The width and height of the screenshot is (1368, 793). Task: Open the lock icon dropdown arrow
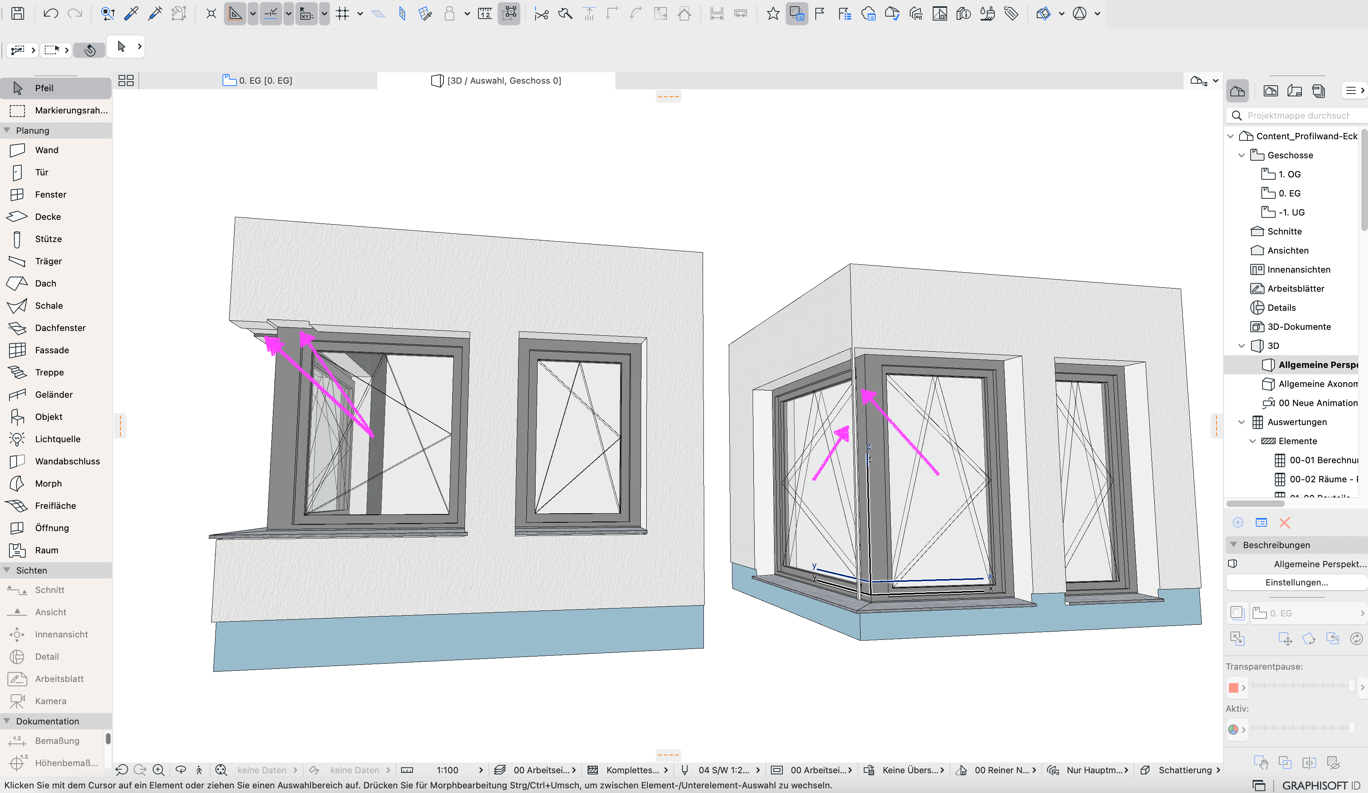click(467, 14)
